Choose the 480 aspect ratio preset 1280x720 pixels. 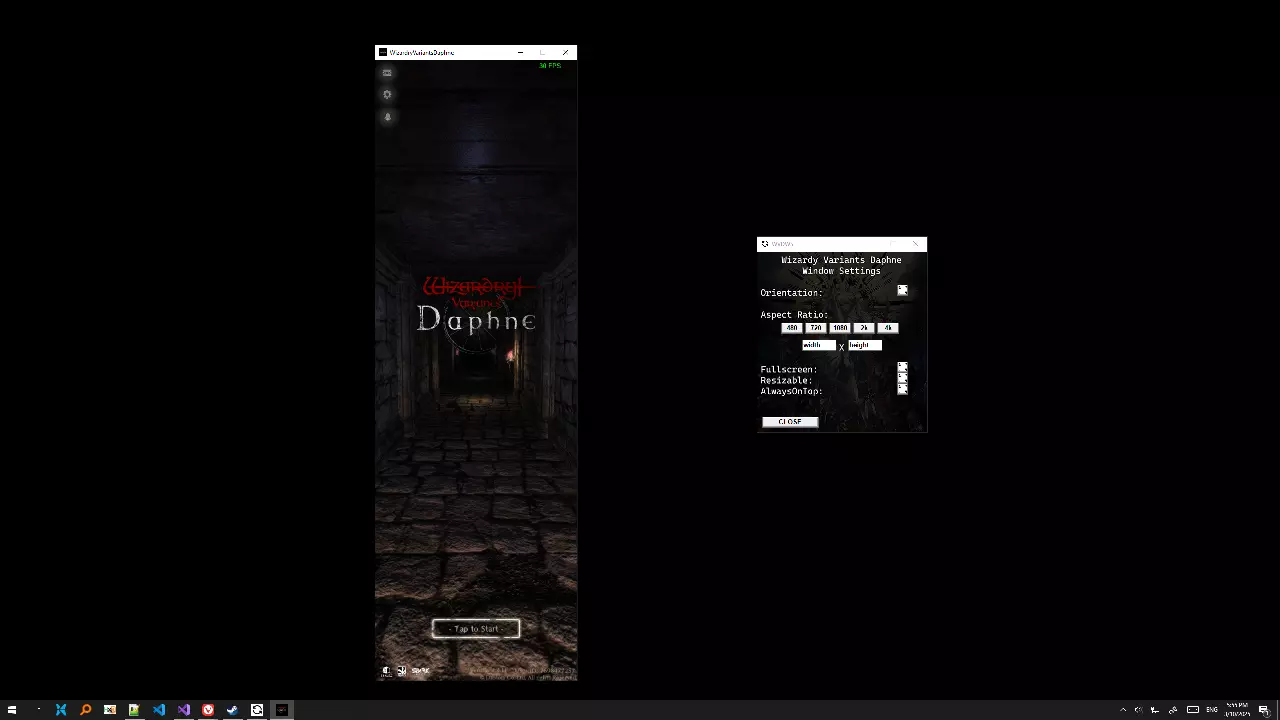792,328
